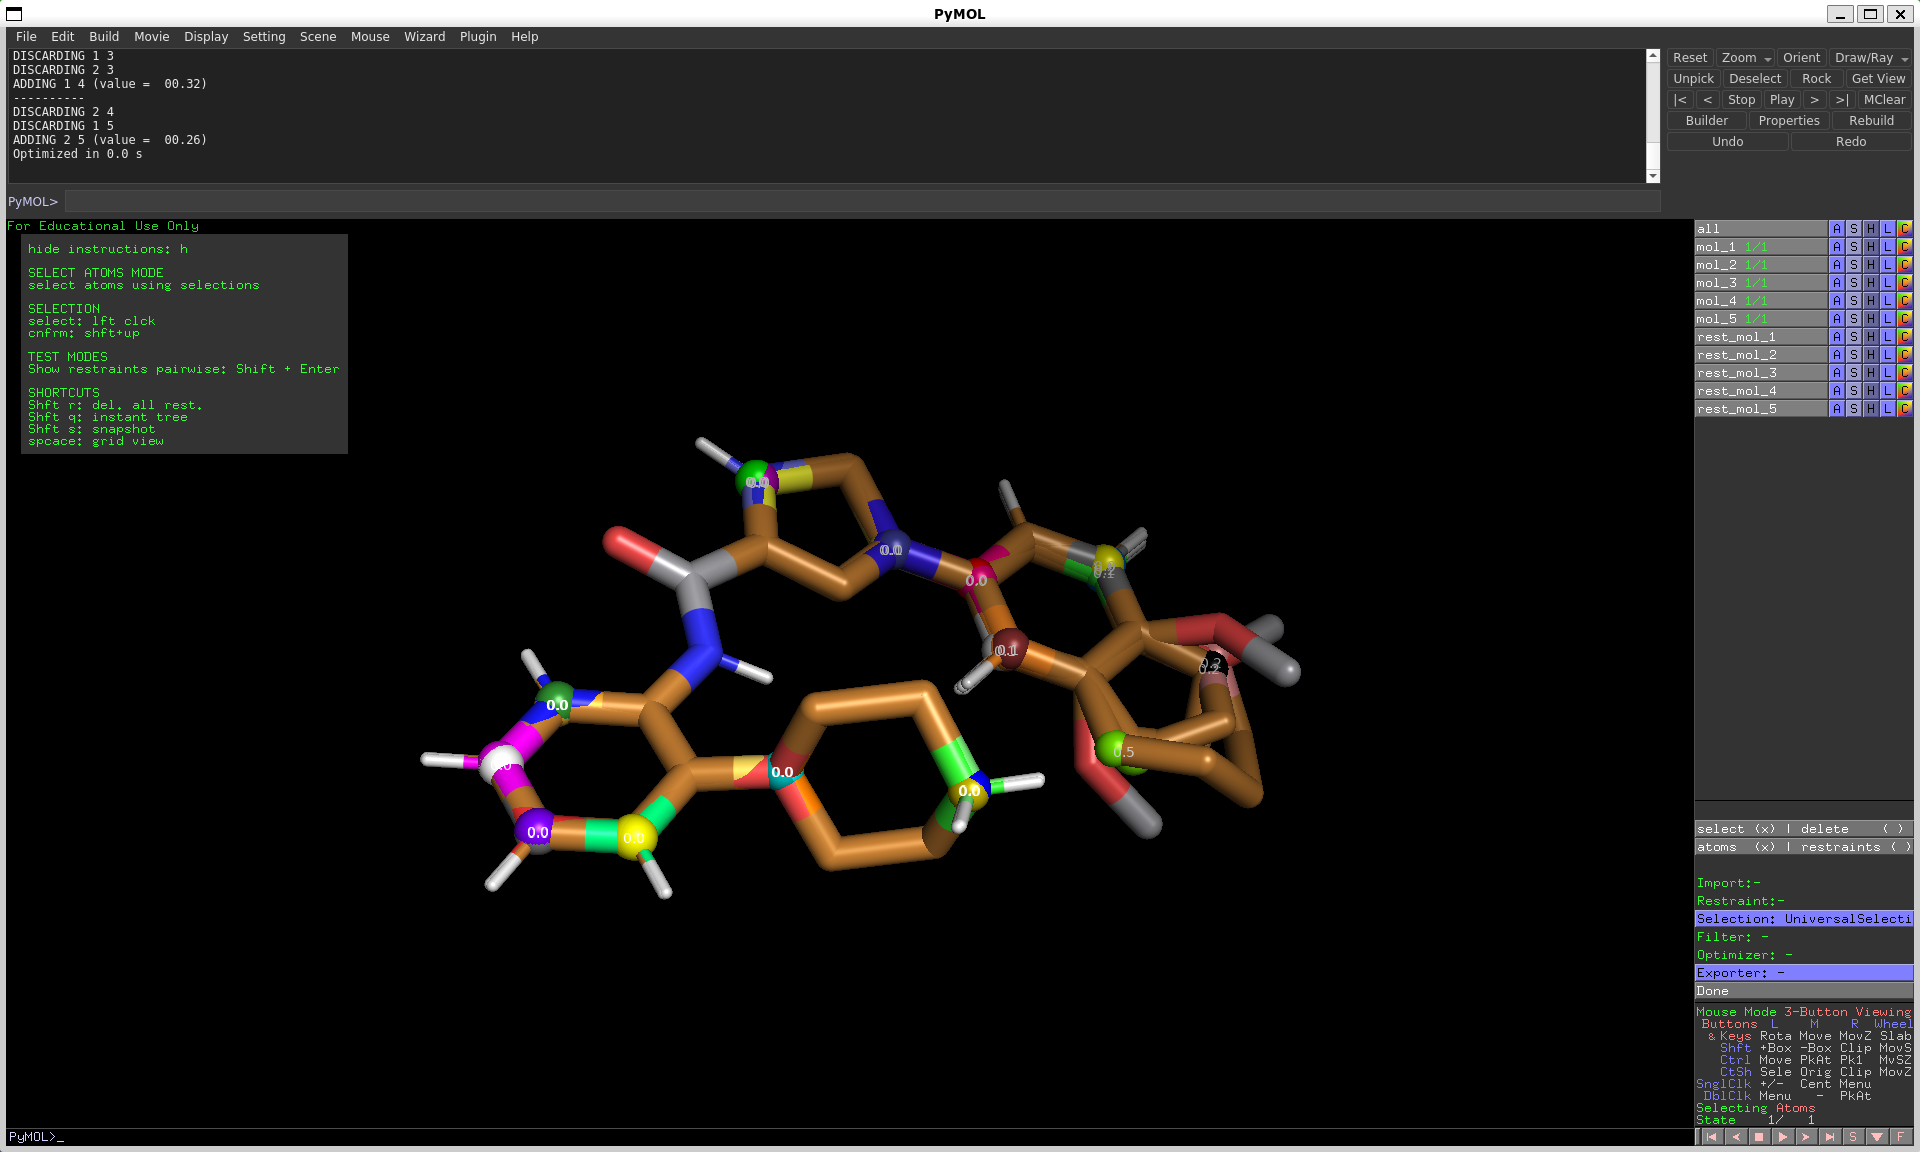Open Color menu for mol_5
1920x1152 pixels.
coord(1904,319)
